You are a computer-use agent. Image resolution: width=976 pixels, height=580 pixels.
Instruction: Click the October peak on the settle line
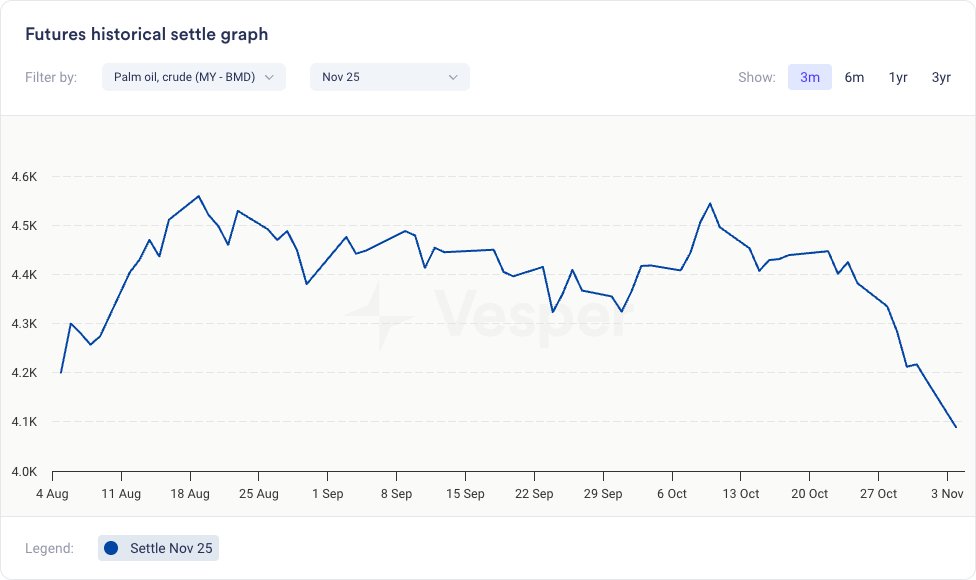(710, 204)
